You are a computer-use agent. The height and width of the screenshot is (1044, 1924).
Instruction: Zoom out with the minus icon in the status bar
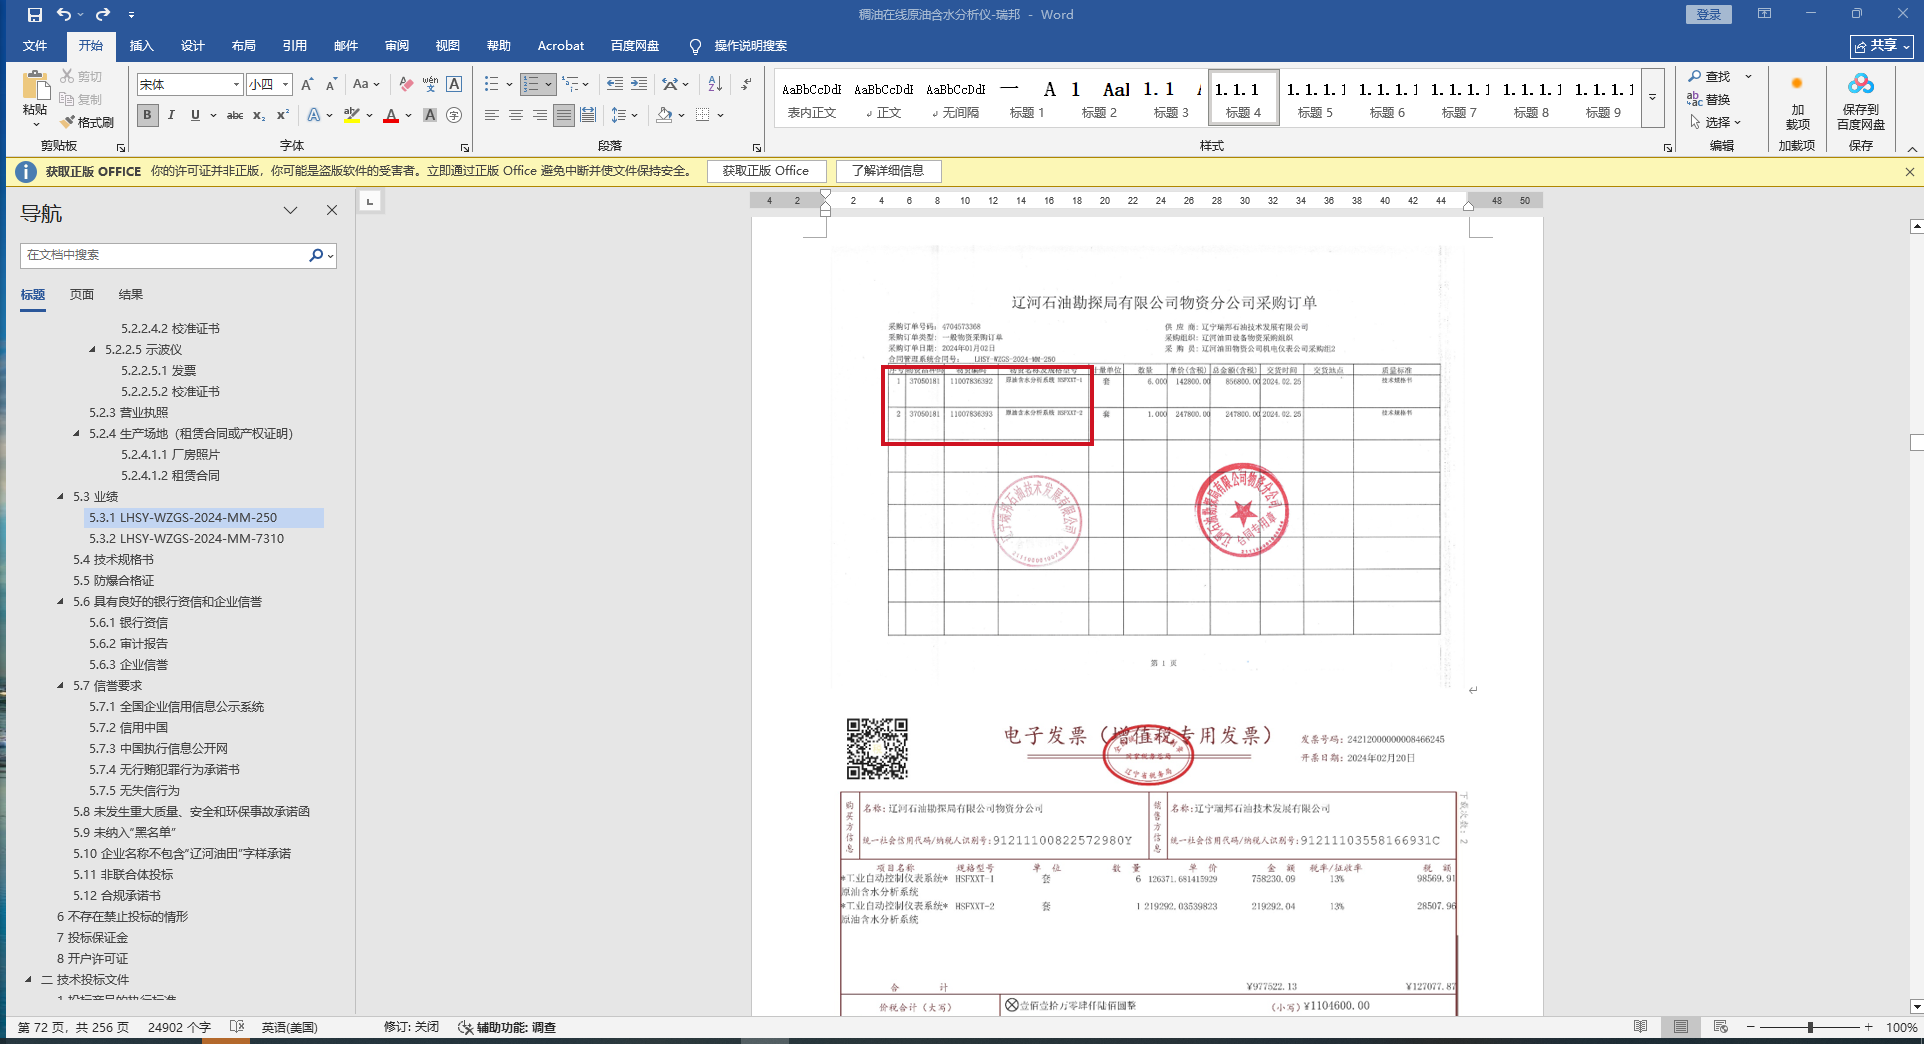tap(1751, 1027)
